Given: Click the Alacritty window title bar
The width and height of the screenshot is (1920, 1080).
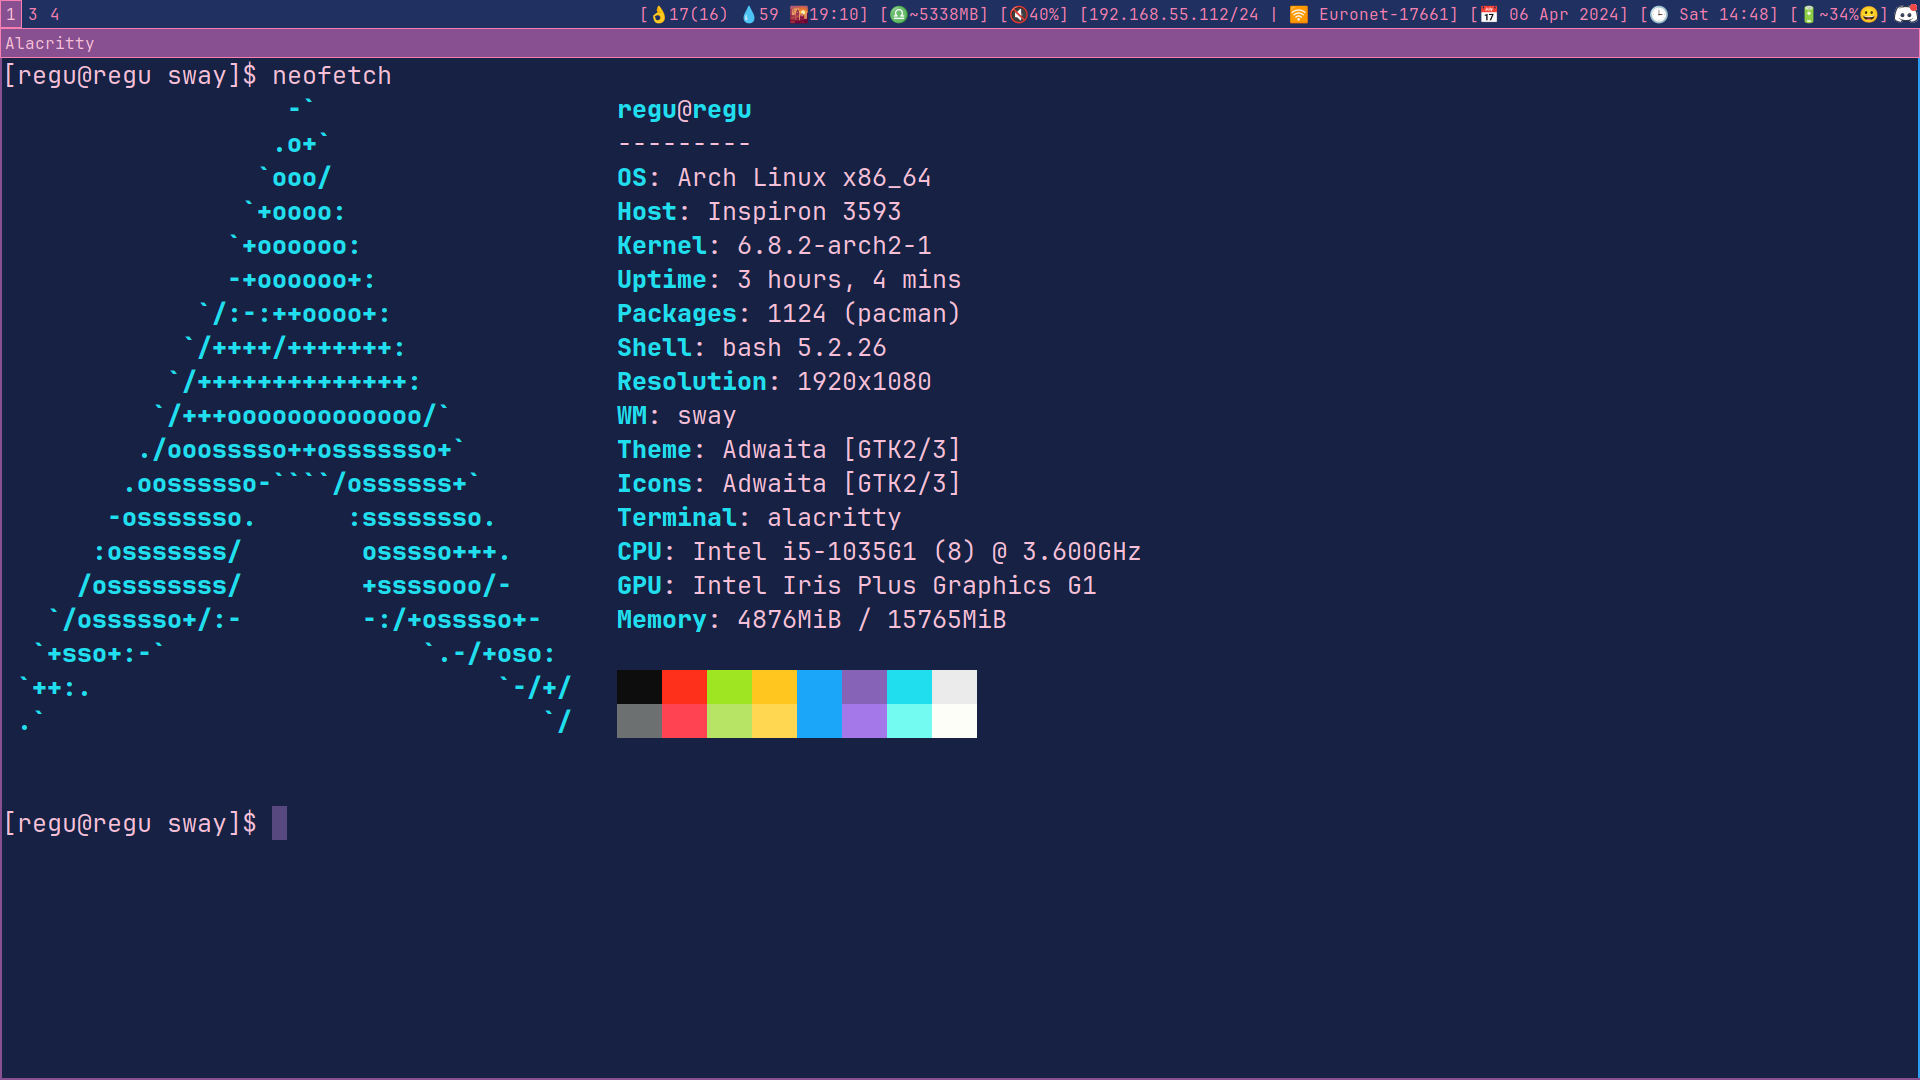Looking at the screenshot, I should 960,43.
